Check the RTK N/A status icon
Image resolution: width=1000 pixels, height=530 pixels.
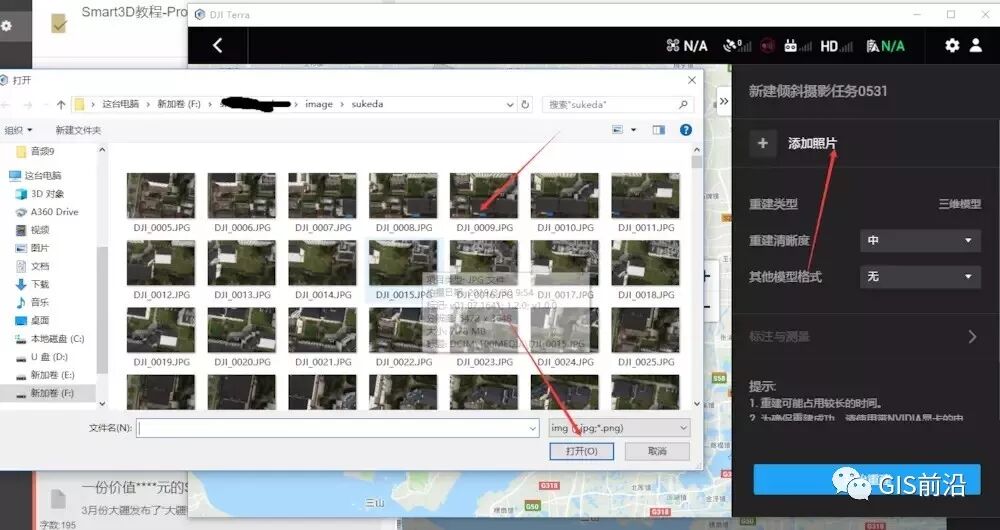[885, 46]
